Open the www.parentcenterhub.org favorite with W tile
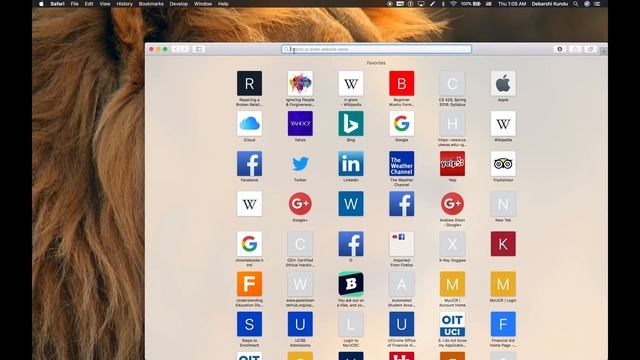The width and height of the screenshot is (640, 360). pyautogui.click(x=300, y=284)
